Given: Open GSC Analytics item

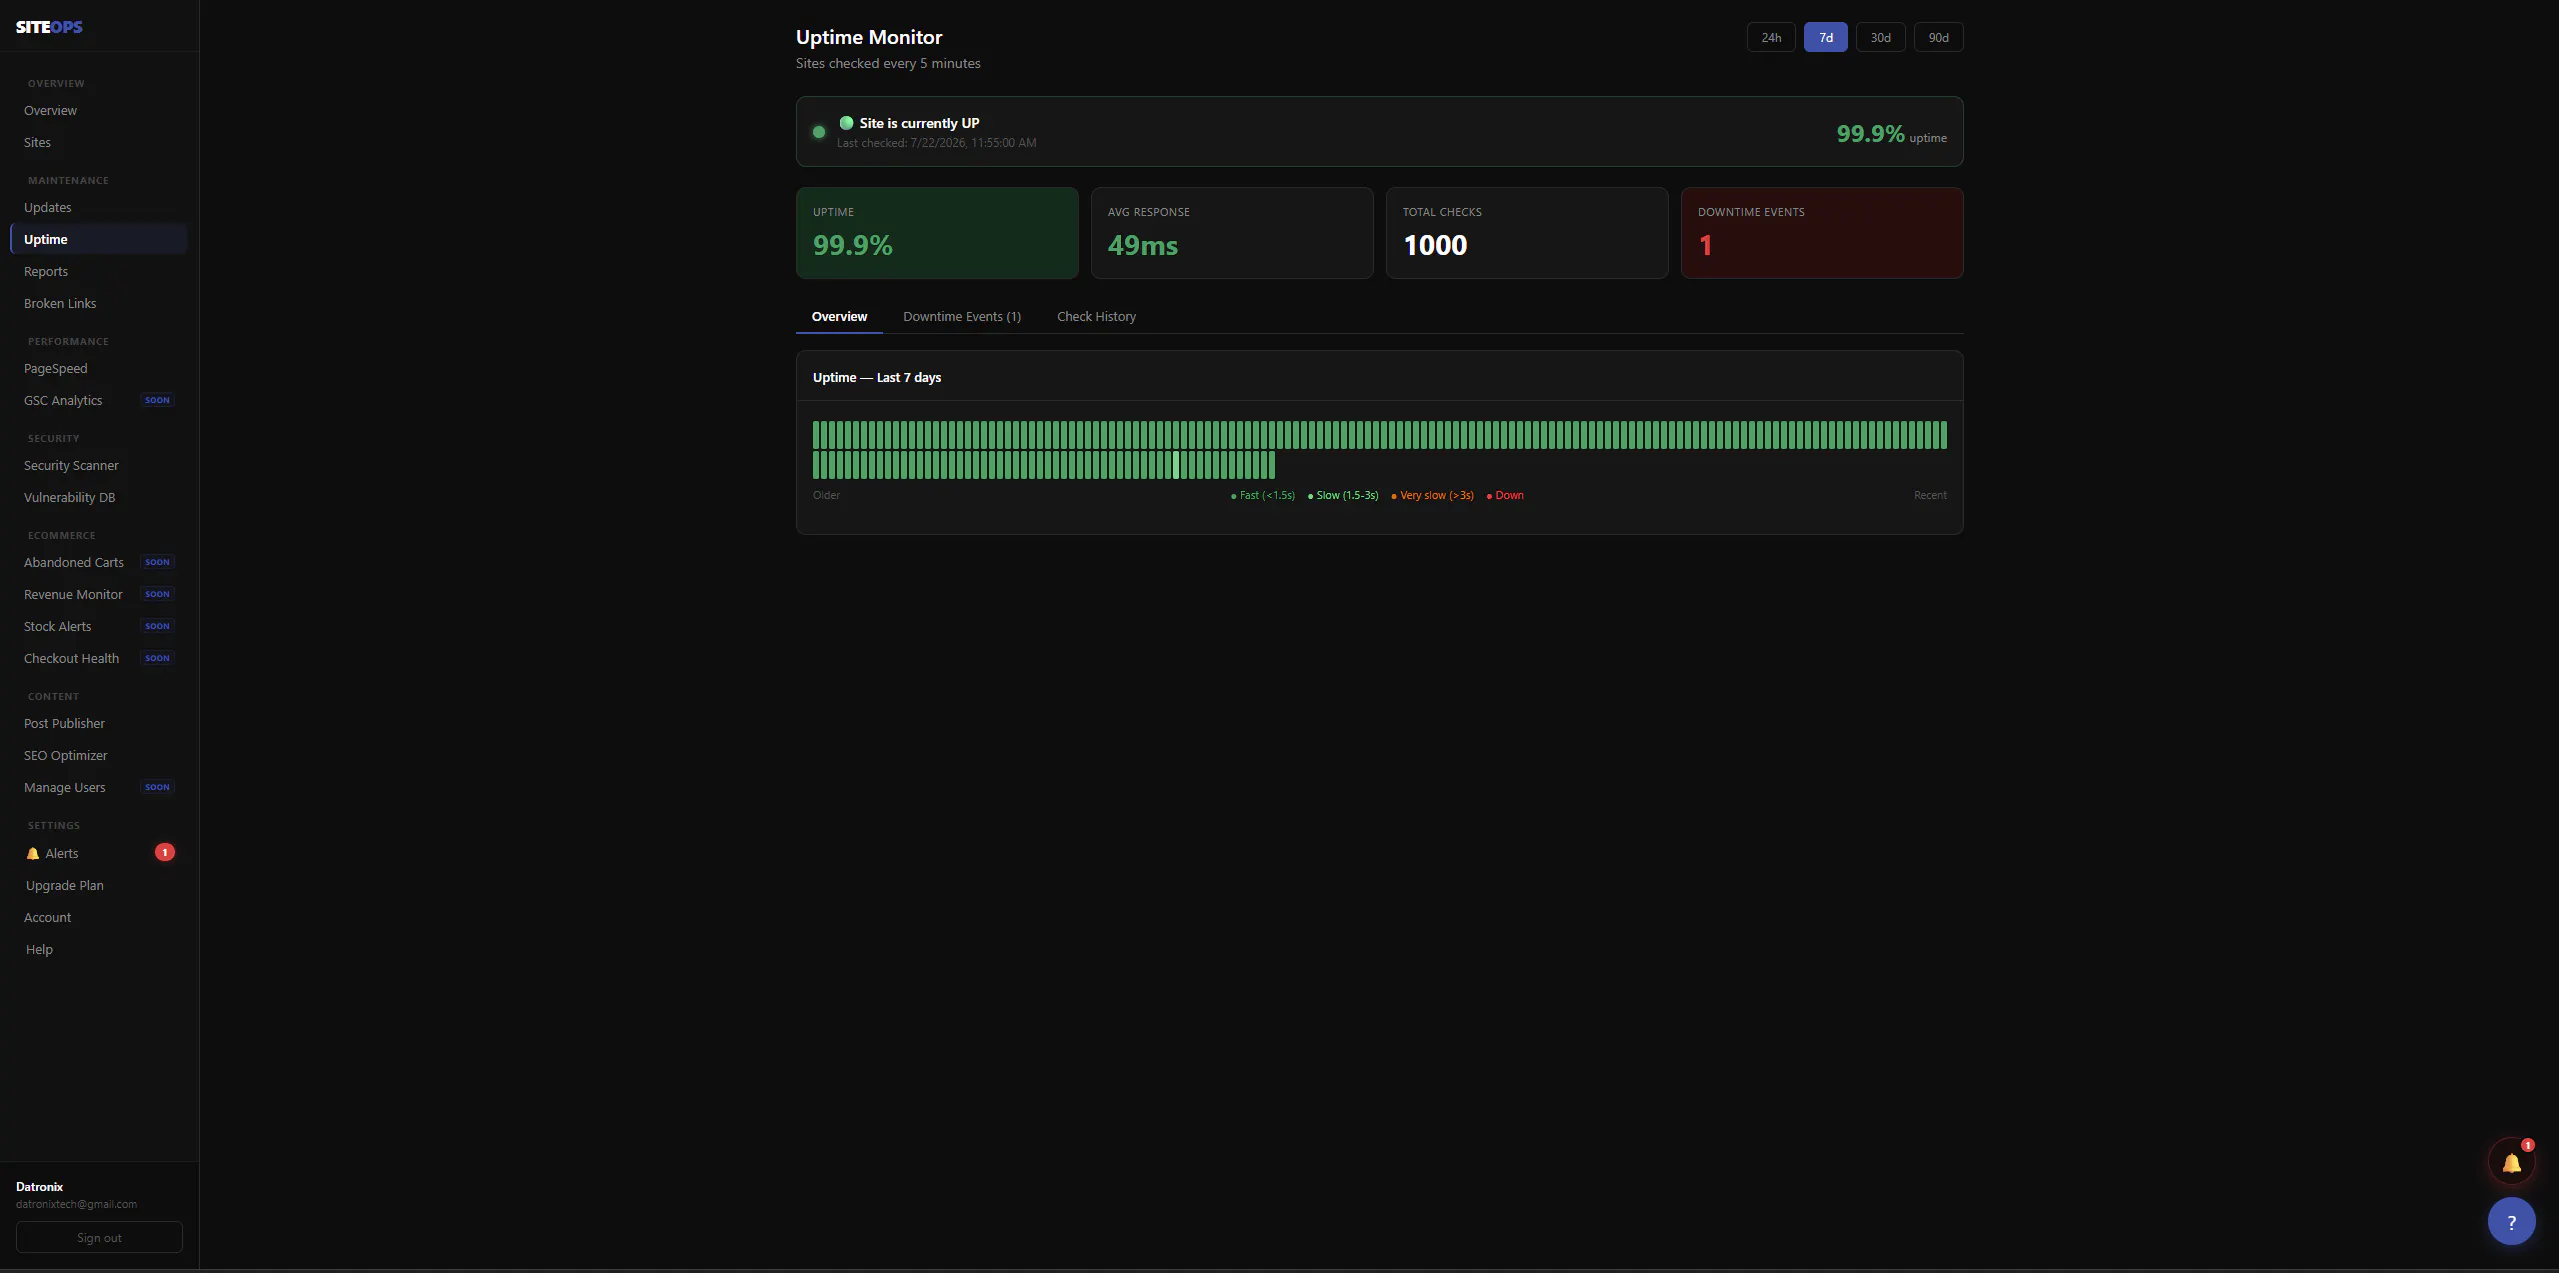Looking at the screenshot, I should 98,400.
